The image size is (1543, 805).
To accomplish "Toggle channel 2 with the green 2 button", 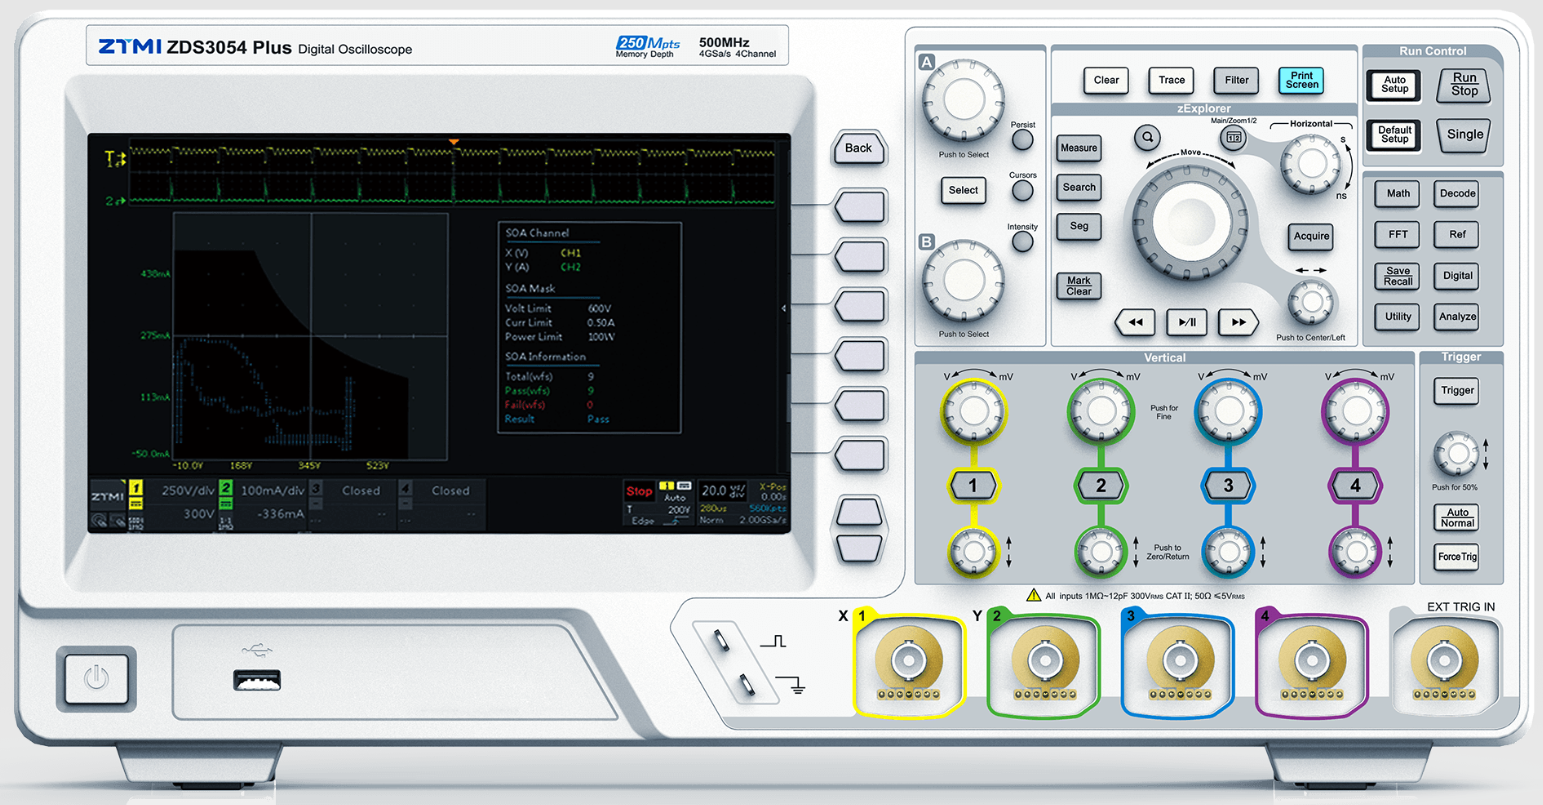I will tap(1101, 486).
